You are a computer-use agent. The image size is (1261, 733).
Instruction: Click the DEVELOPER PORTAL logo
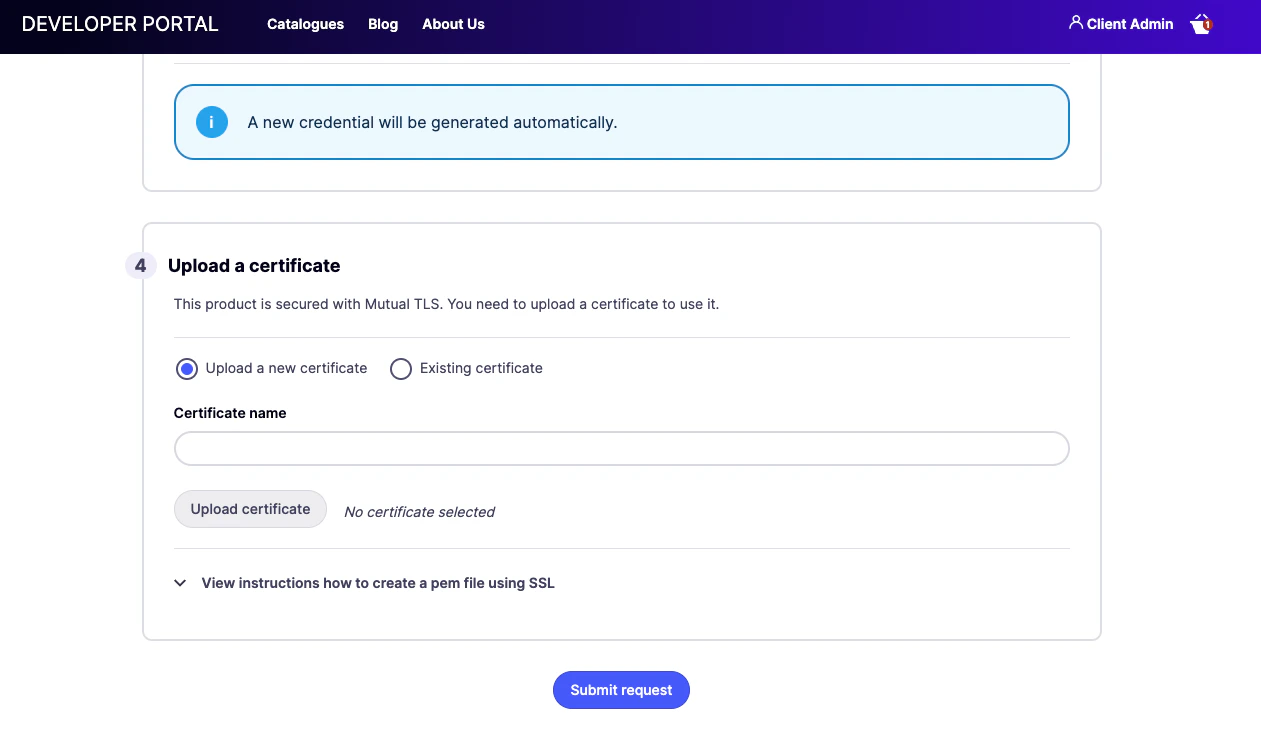point(118,23)
